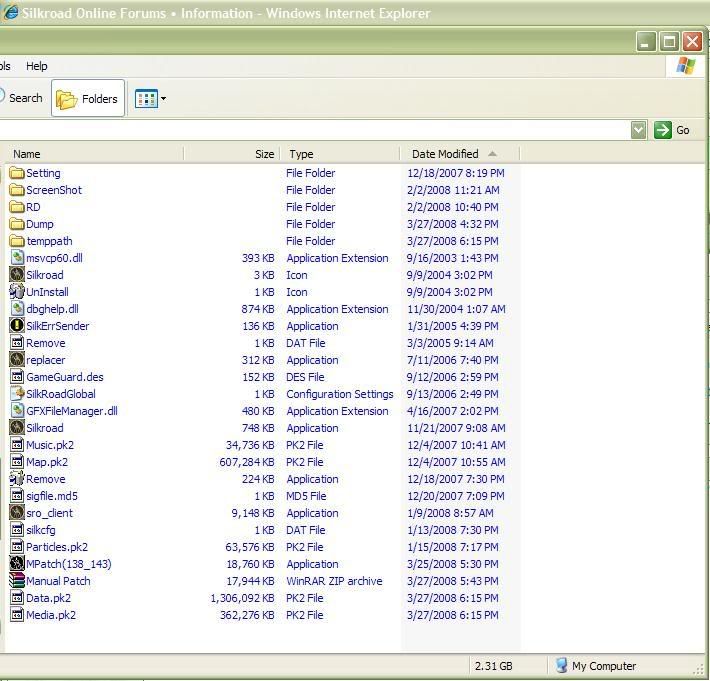Open the Views dropdown button
The height and width of the screenshot is (681, 710).
tap(150, 98)
